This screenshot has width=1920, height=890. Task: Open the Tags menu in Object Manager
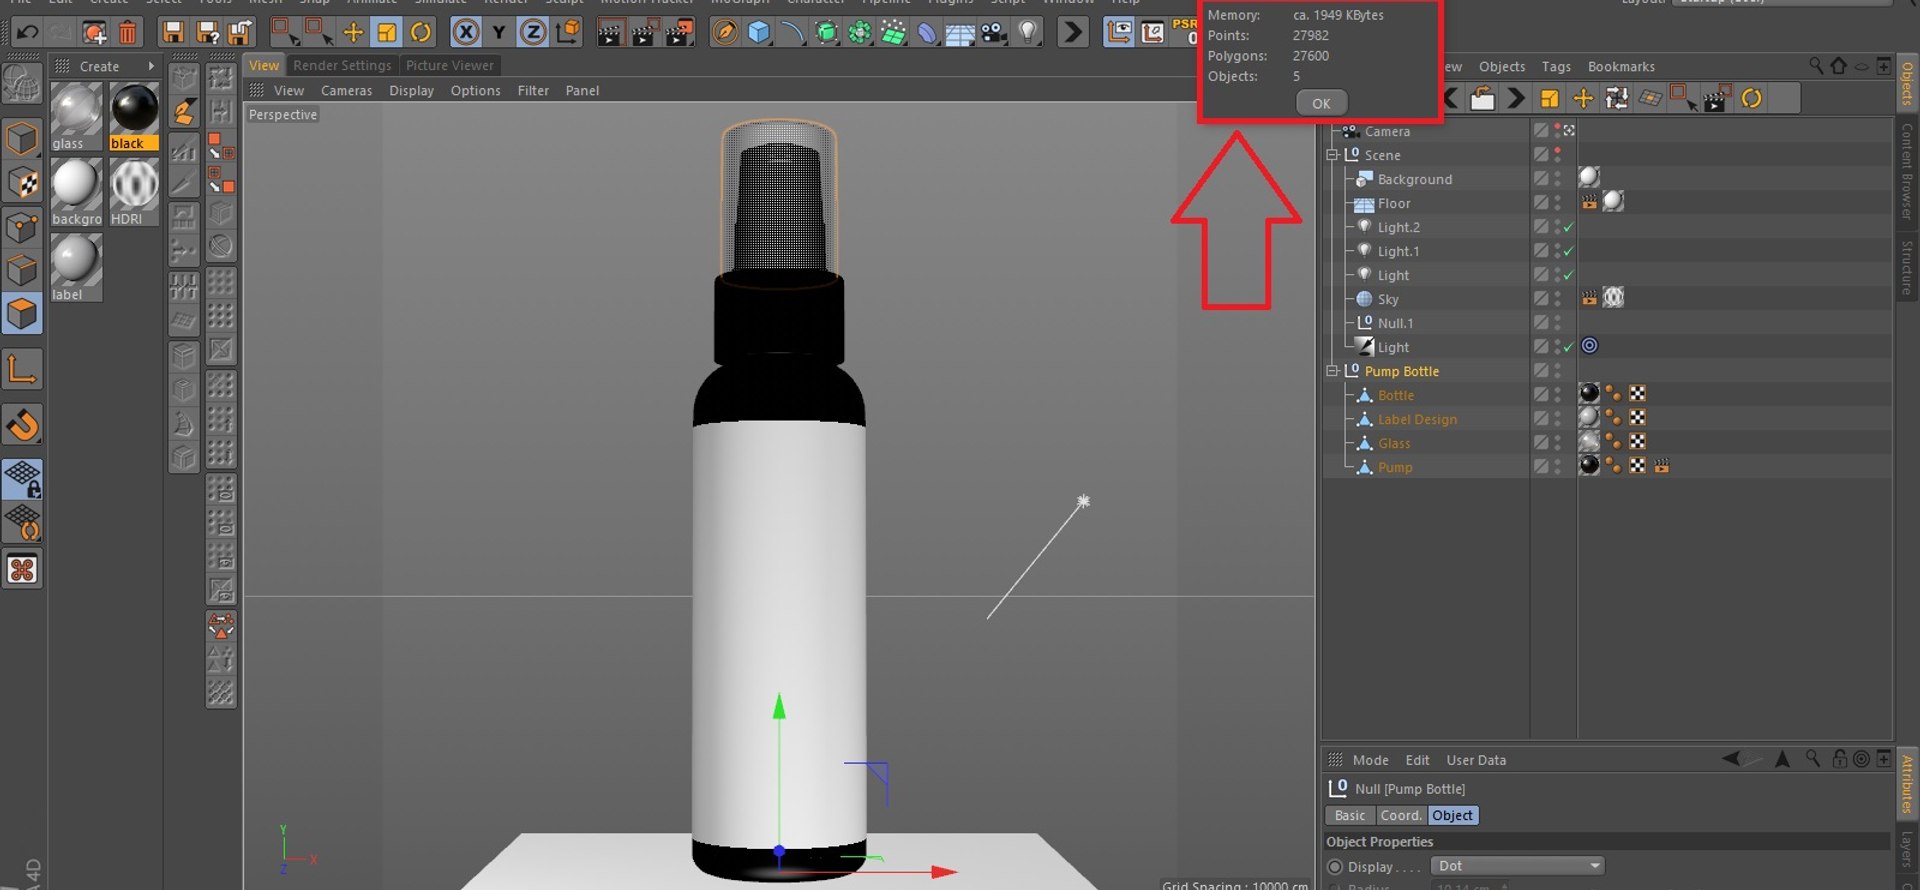pos(1556,66)
